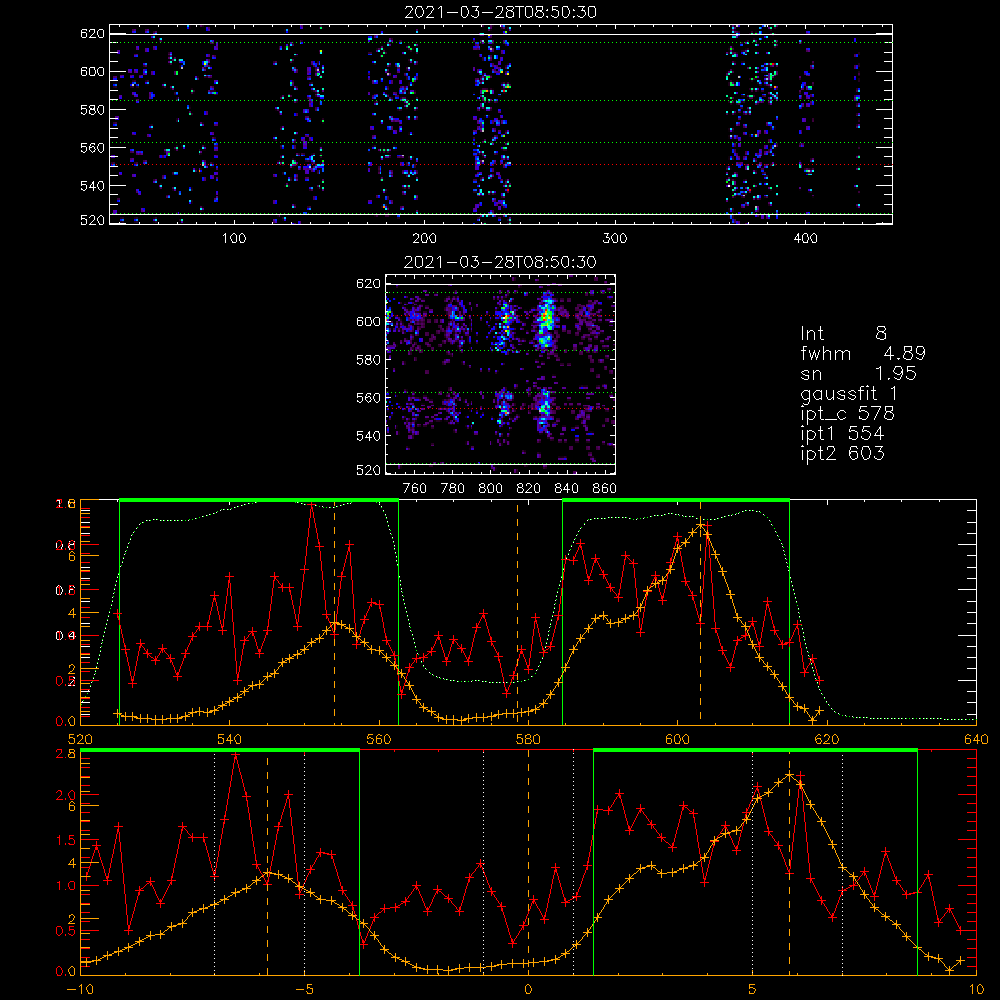Click y-axis label 560 on top image
1000x1000 pixels.
coord(92,148)
